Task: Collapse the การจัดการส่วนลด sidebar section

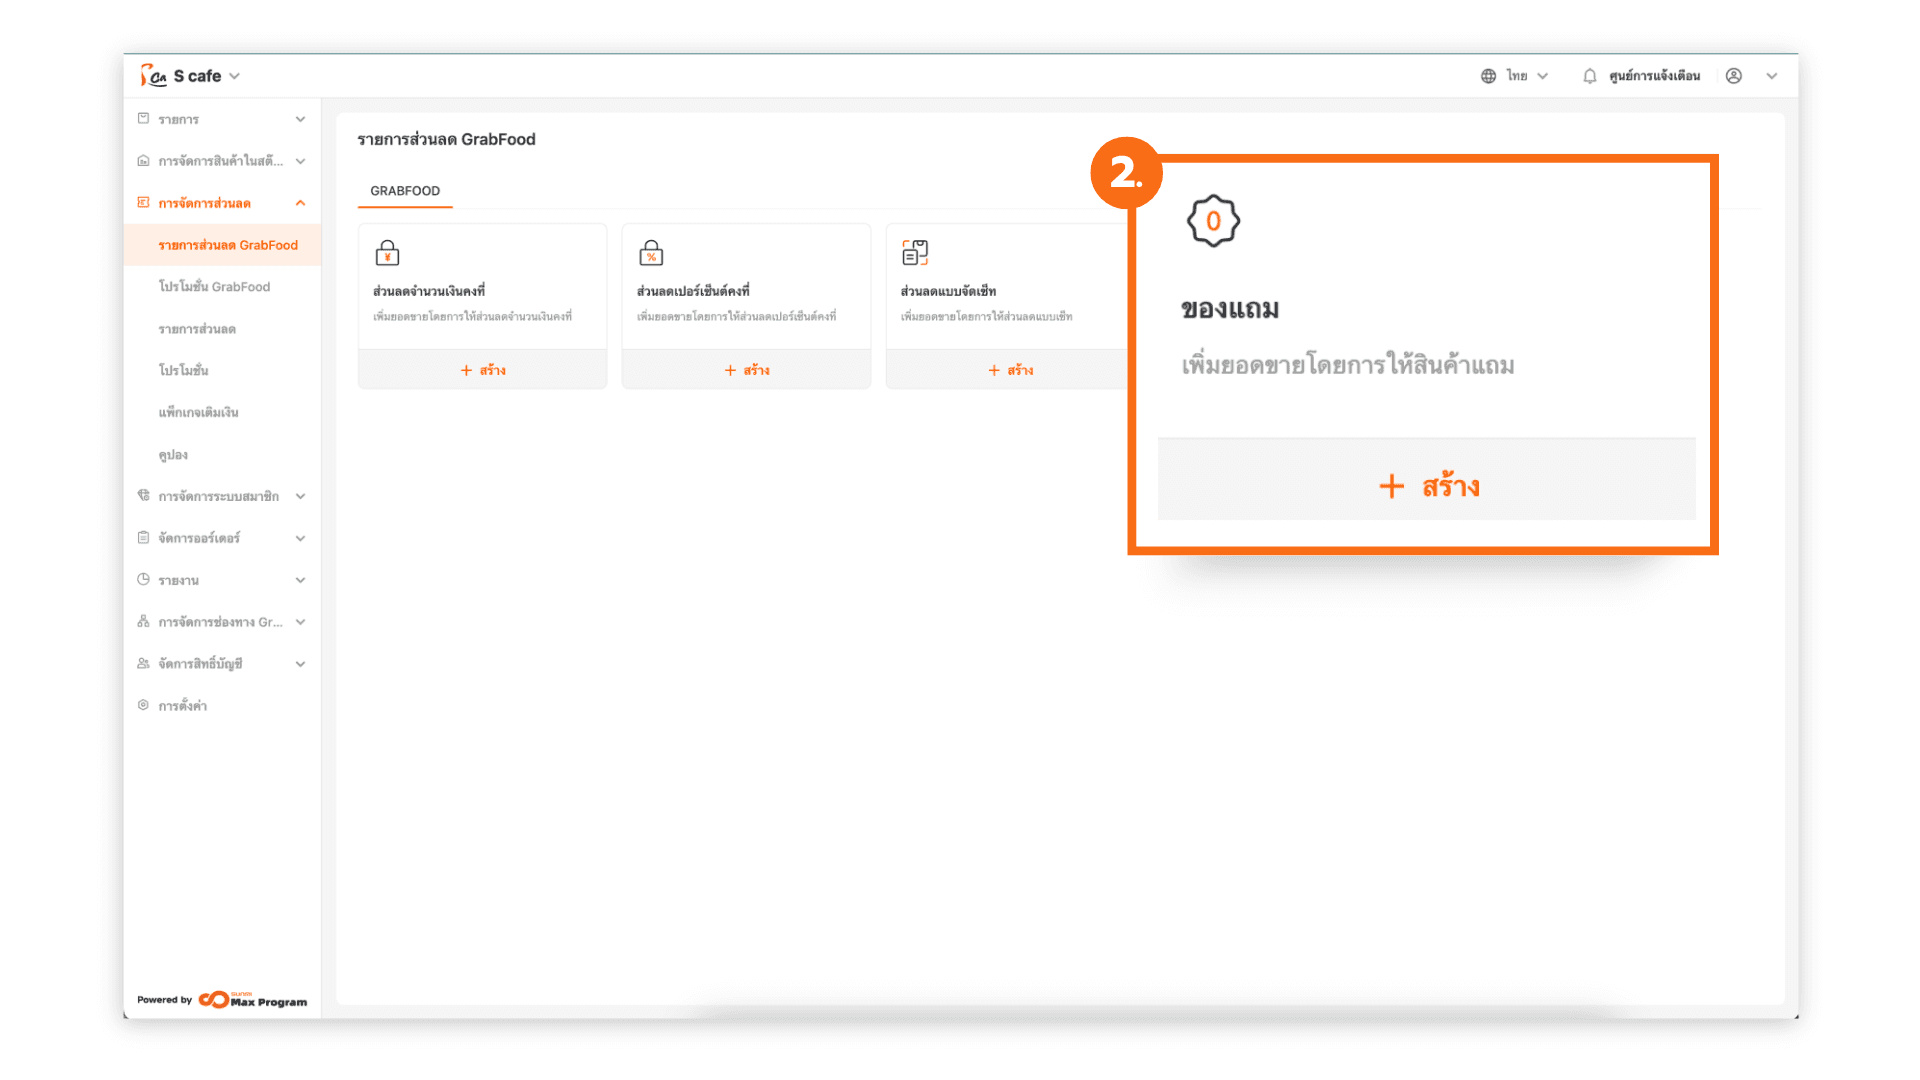Action: tap(300, 203)
